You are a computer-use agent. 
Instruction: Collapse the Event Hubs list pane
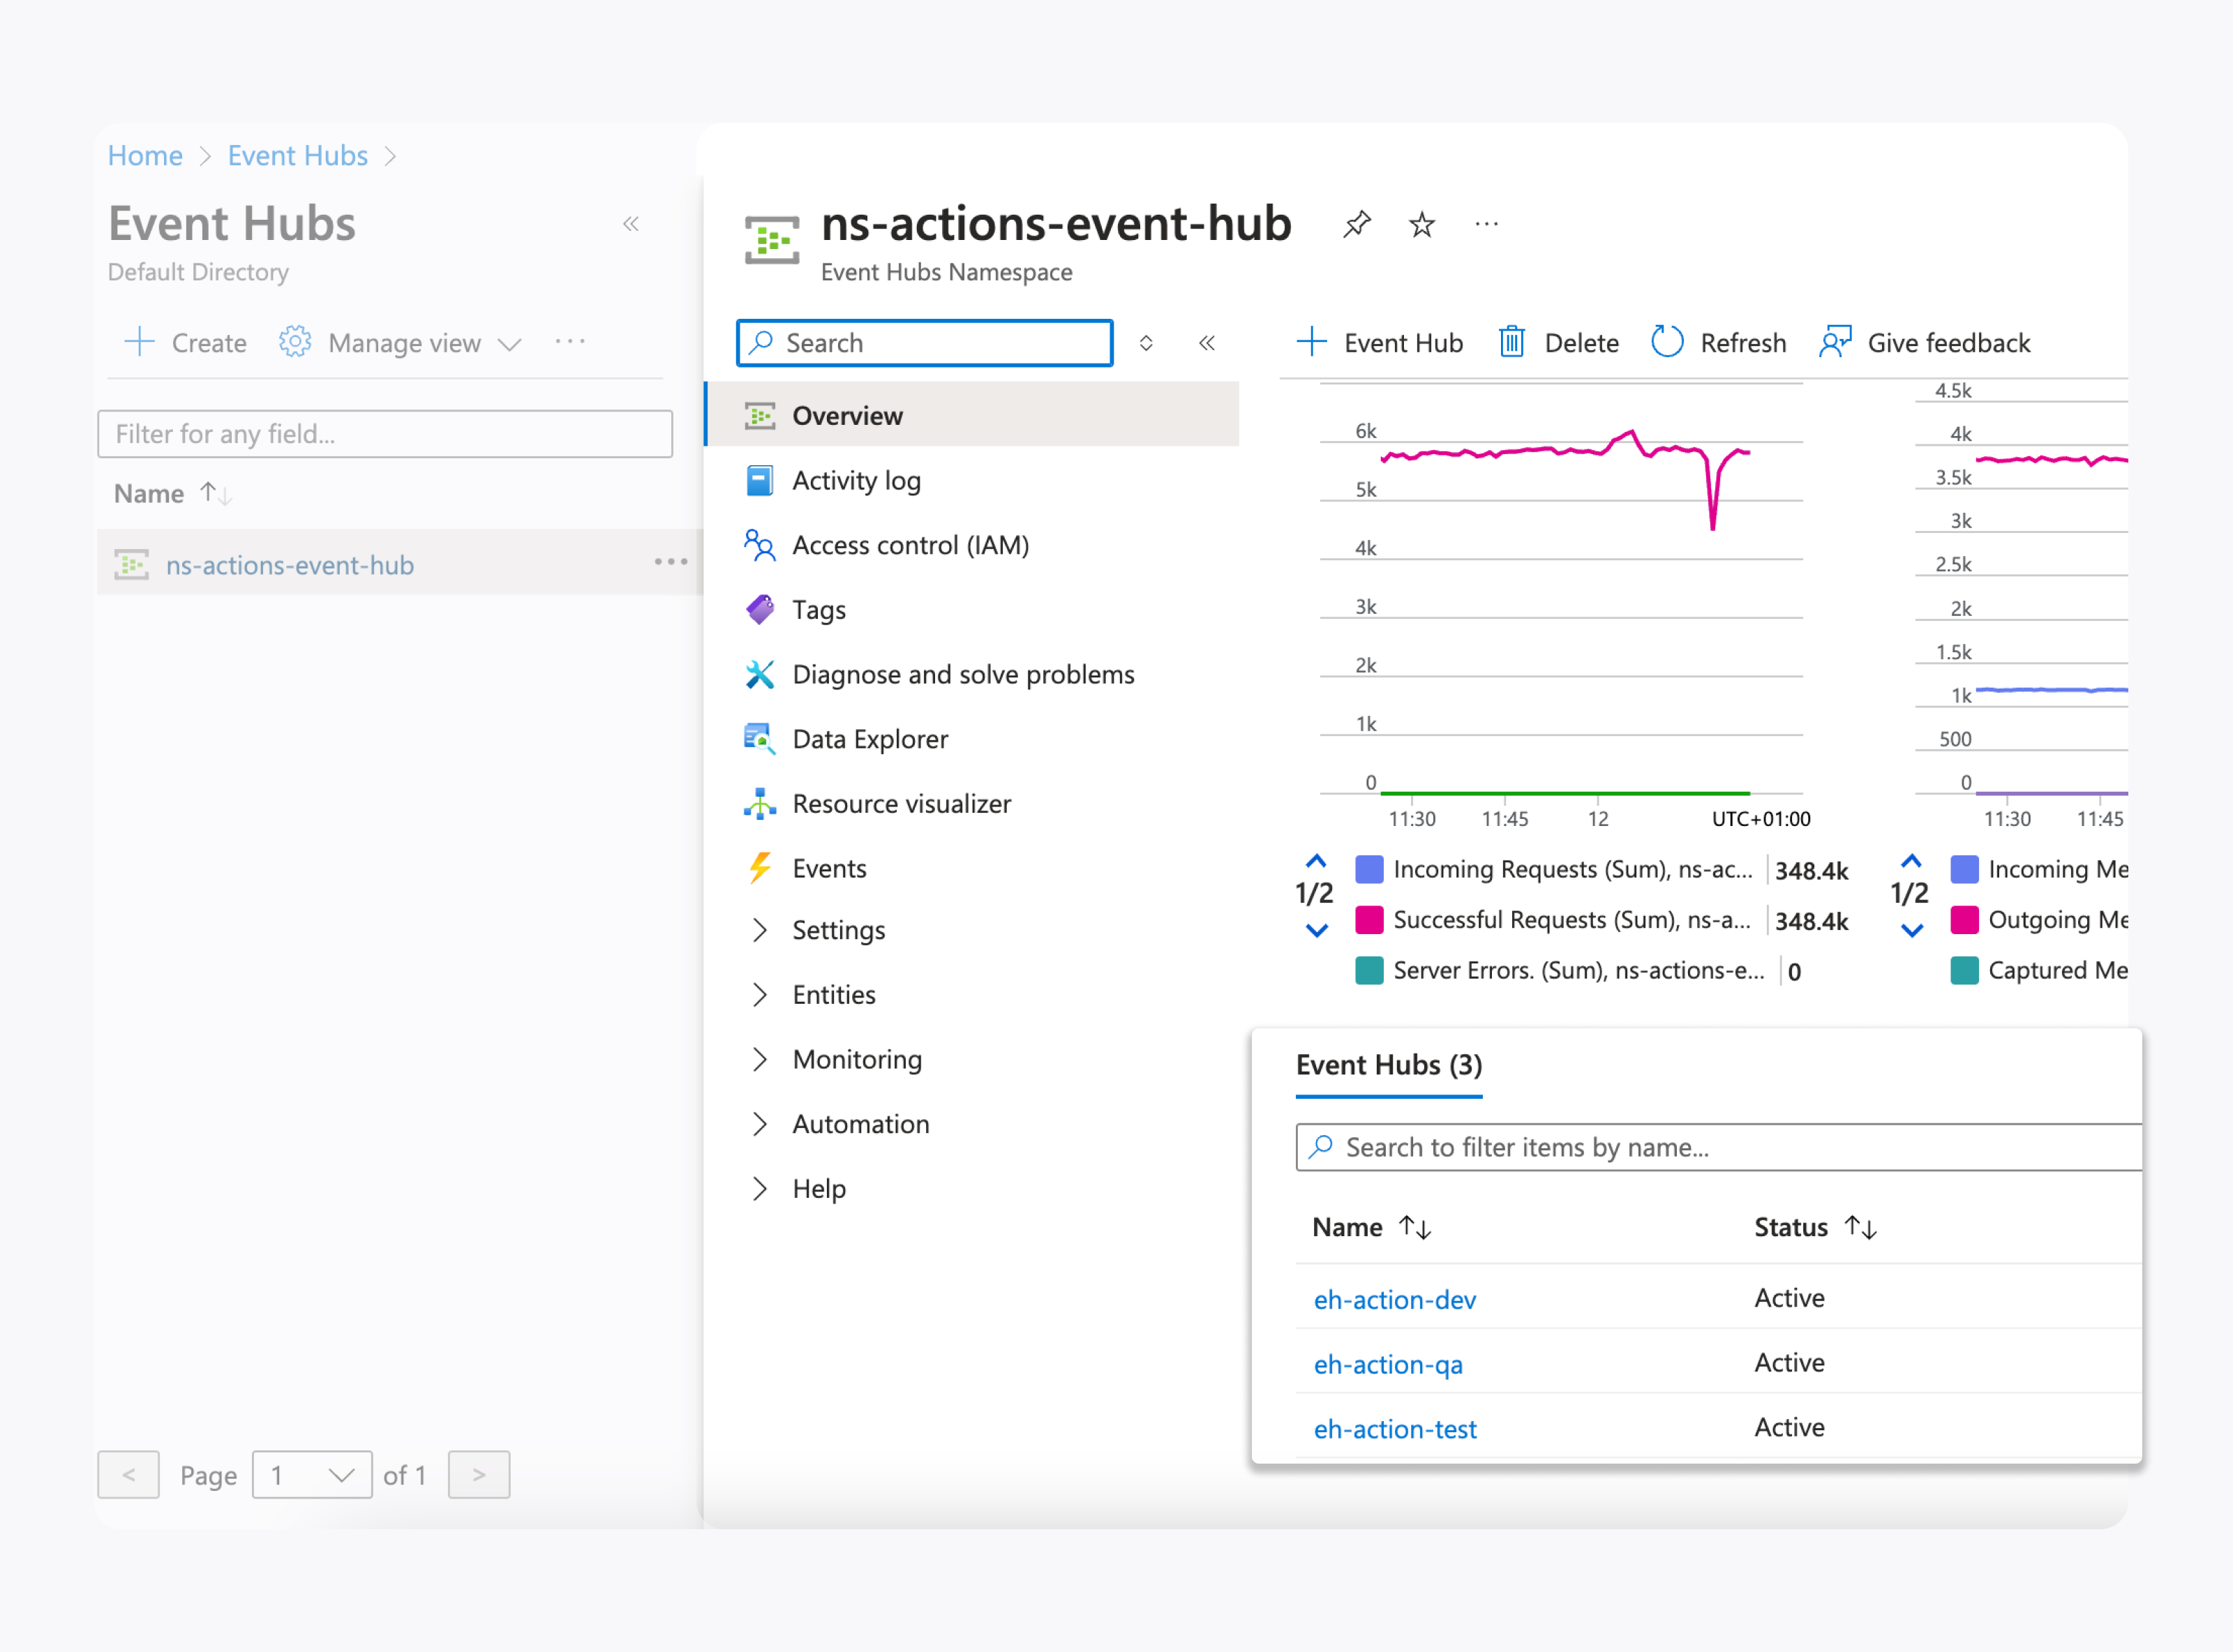pos(631,223)
